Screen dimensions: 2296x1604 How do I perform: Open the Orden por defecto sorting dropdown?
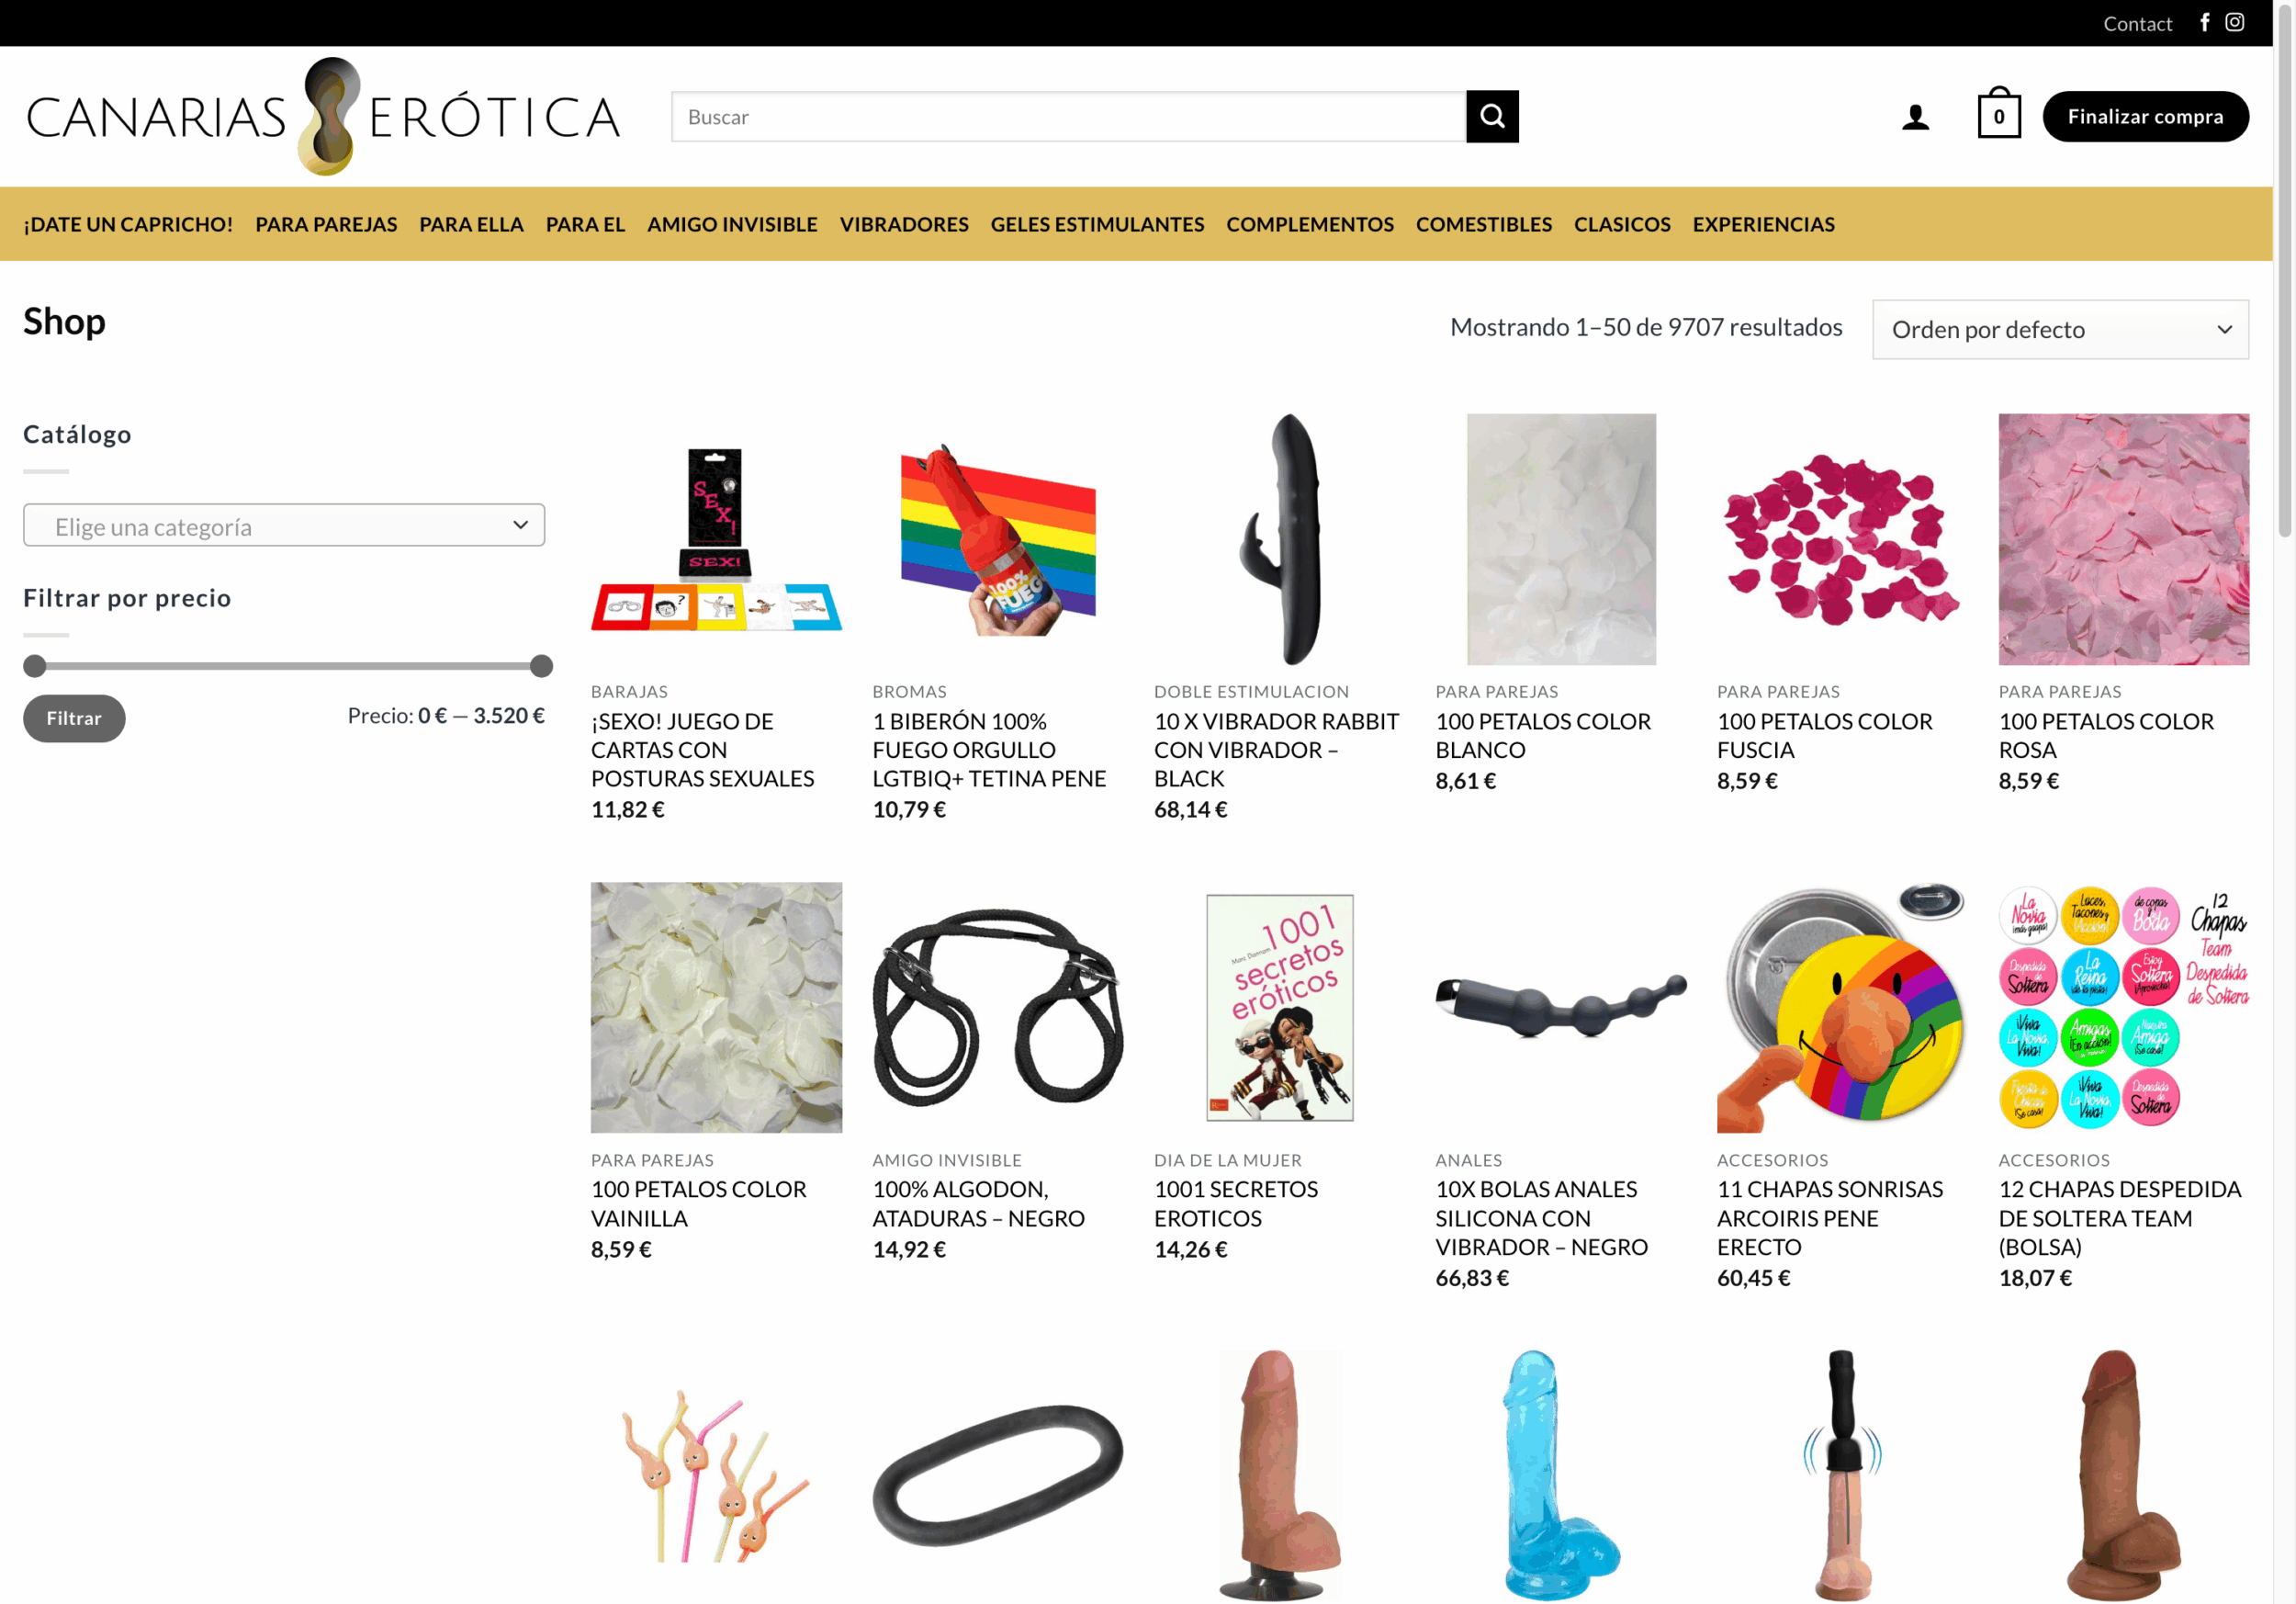coord(2060,329)
